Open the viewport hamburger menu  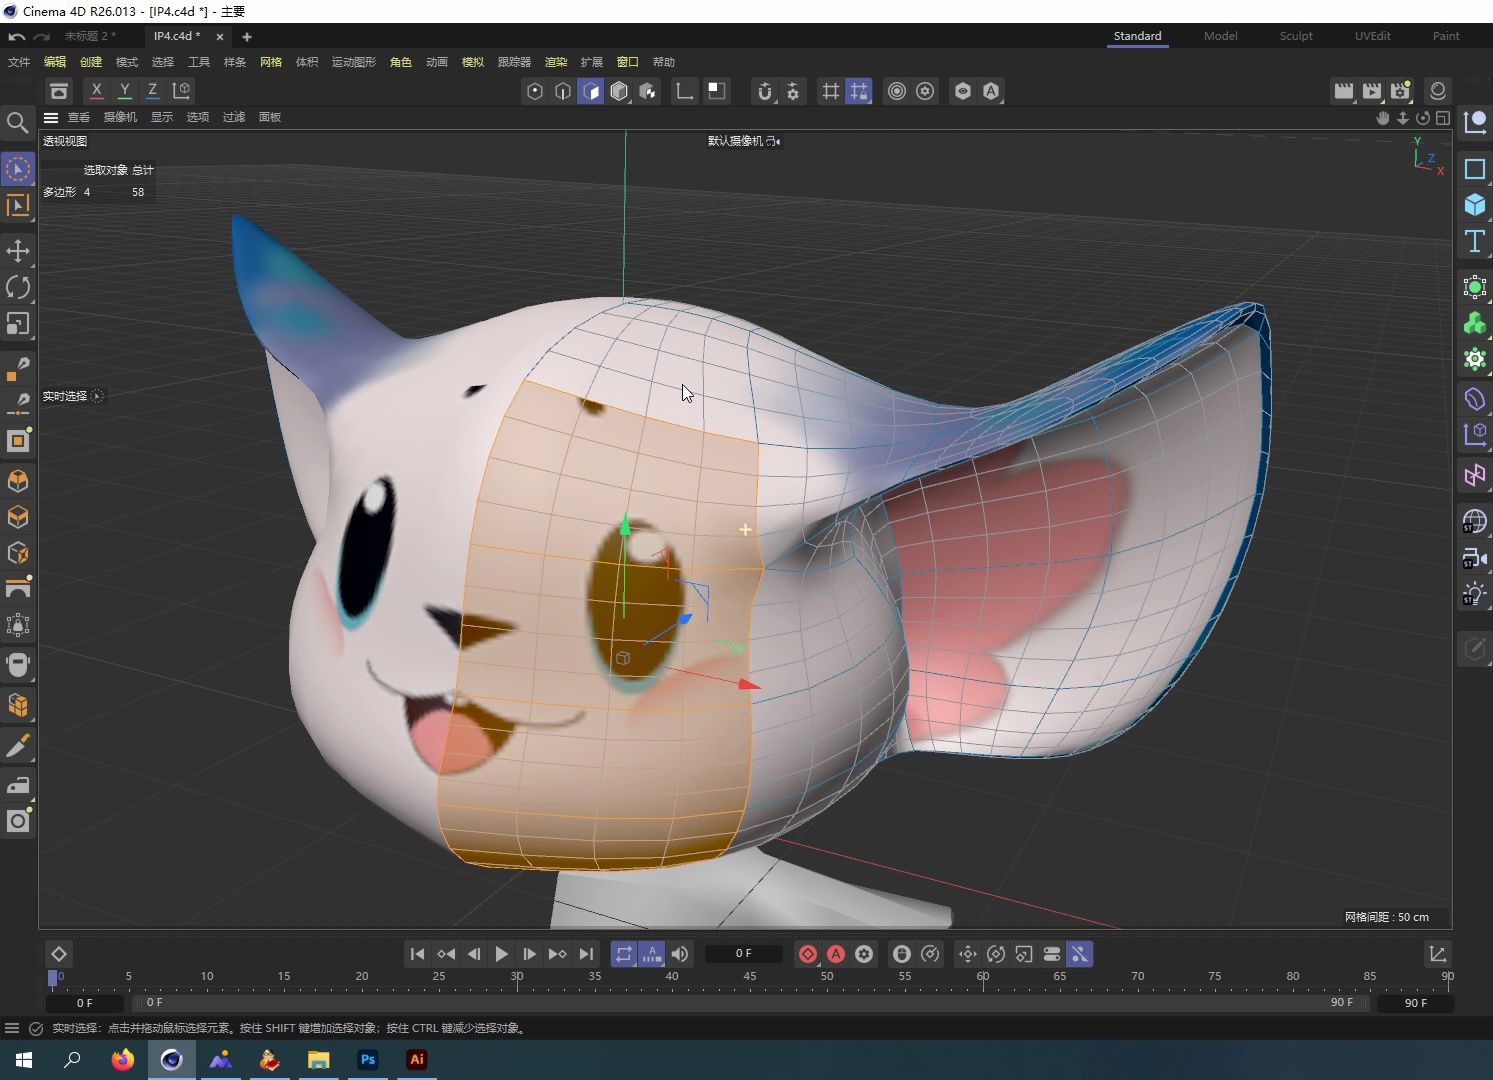coord(50,117)
